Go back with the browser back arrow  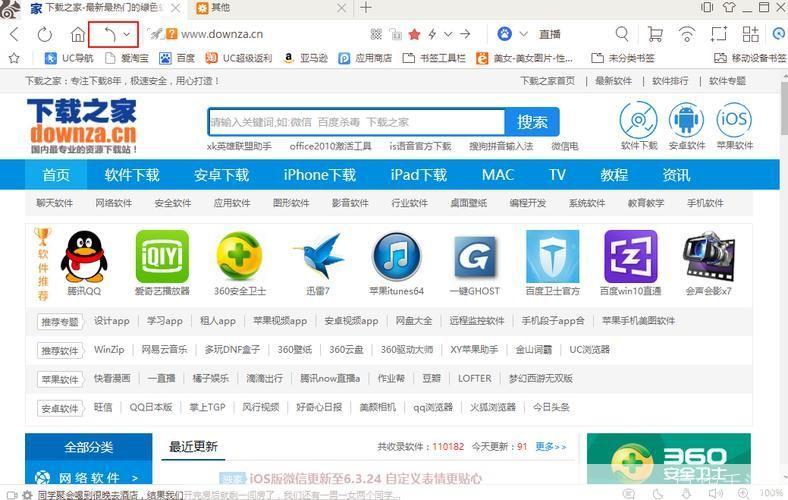tap(15, 34)
